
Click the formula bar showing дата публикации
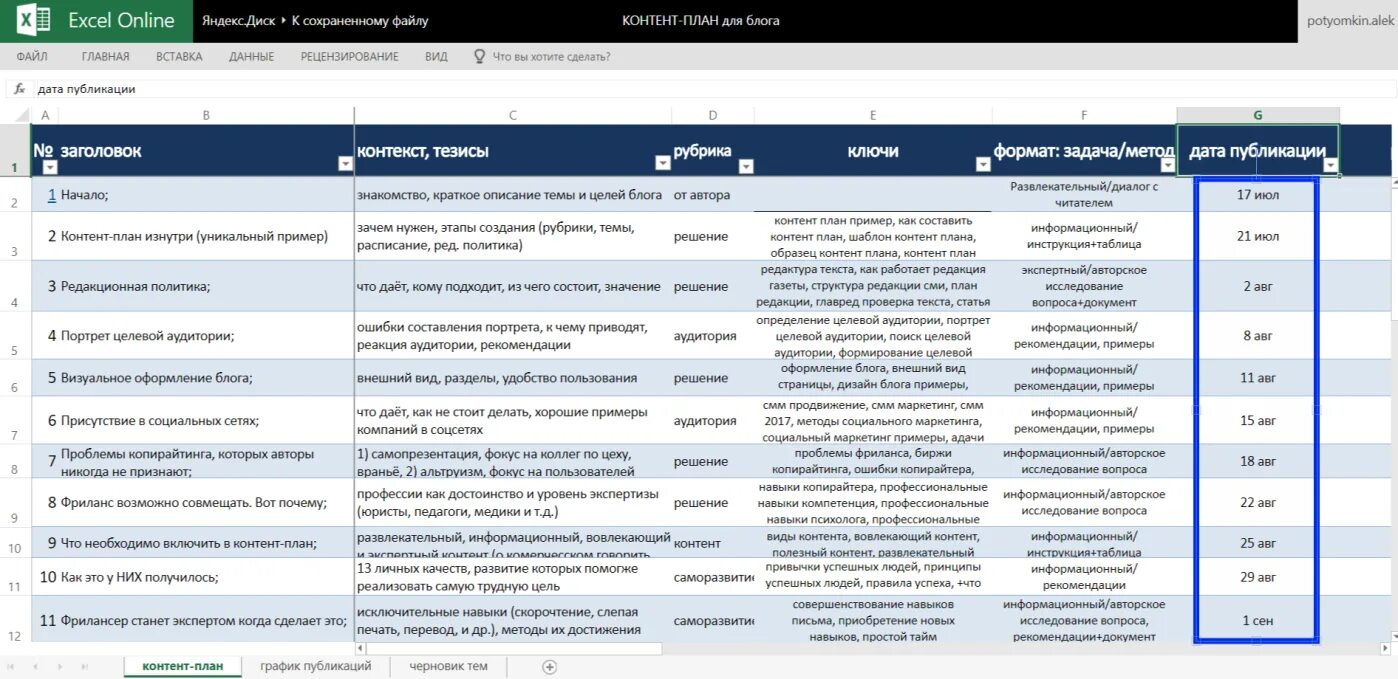(715, 89)
